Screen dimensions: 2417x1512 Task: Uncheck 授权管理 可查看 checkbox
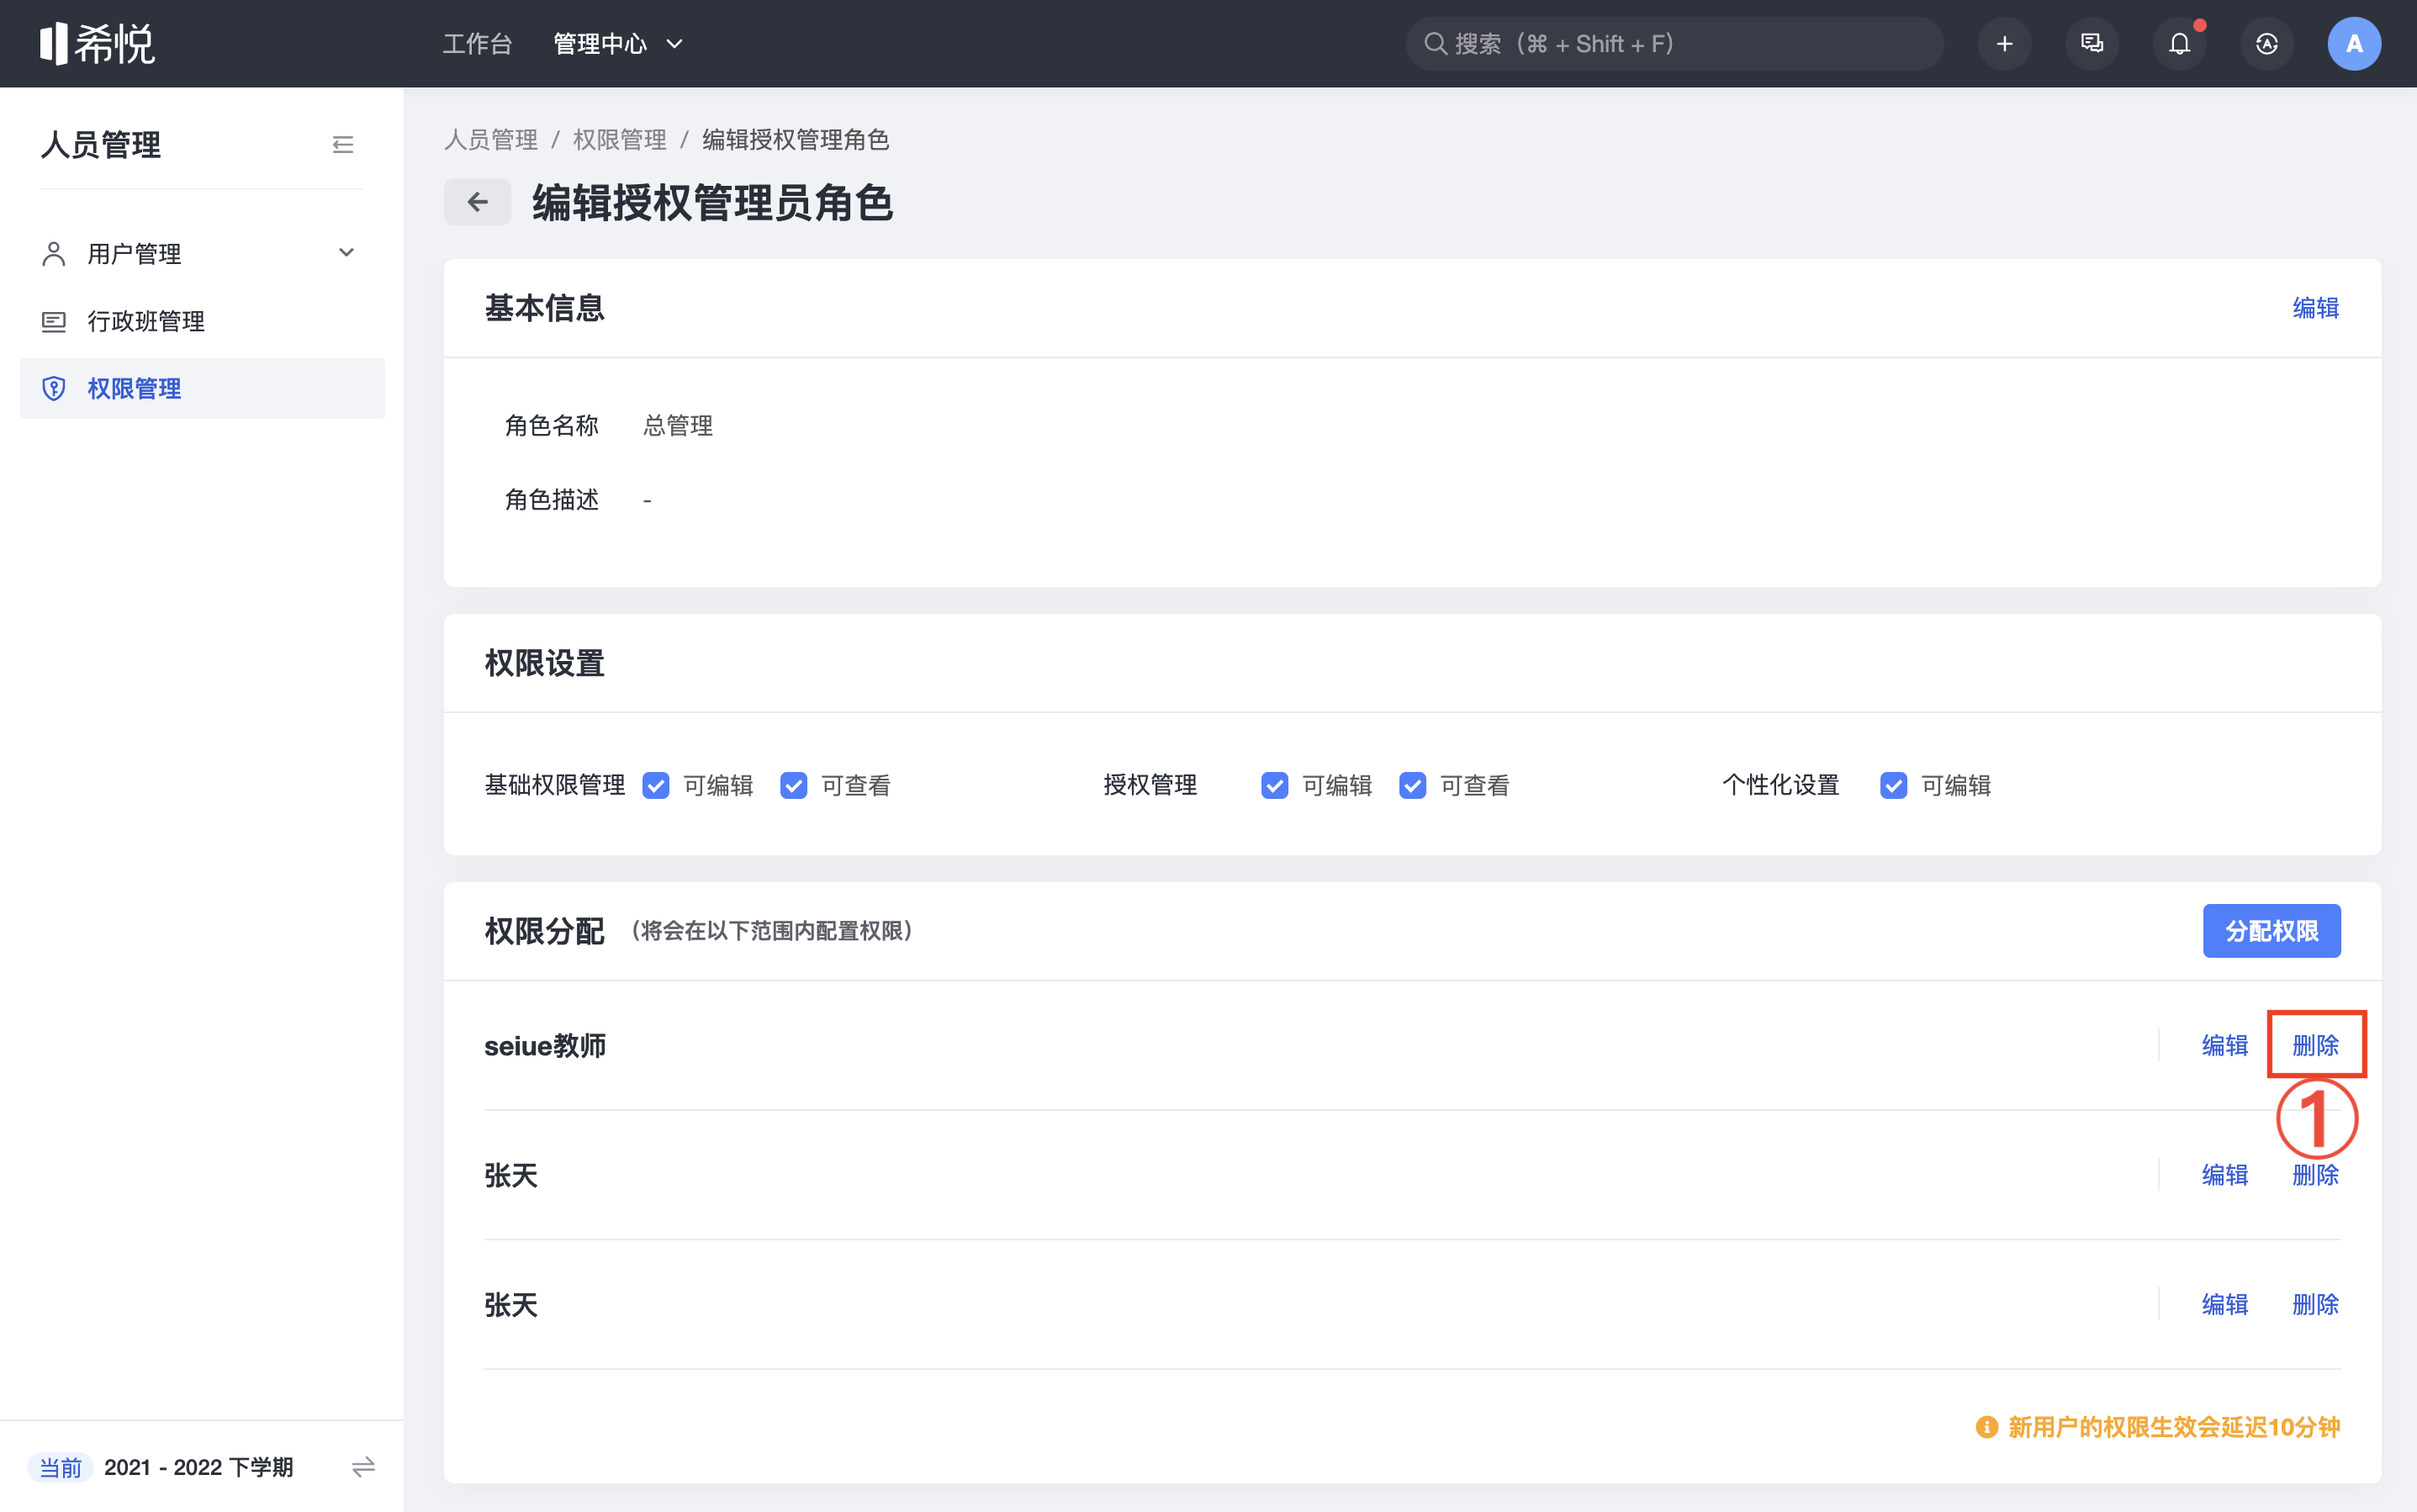click(x=1412, y=785)
